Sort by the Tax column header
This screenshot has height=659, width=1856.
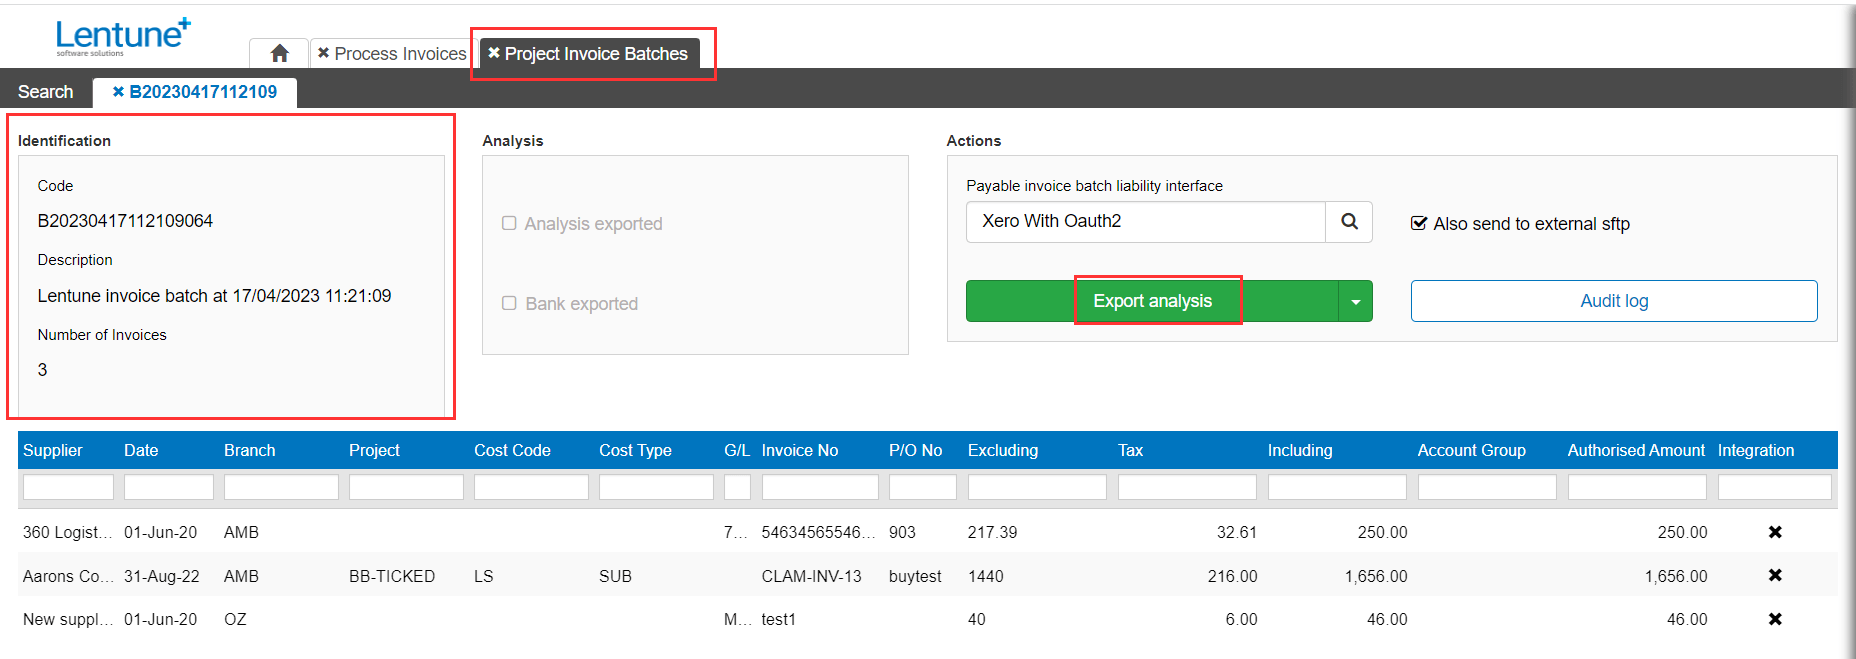point(1130,450)
